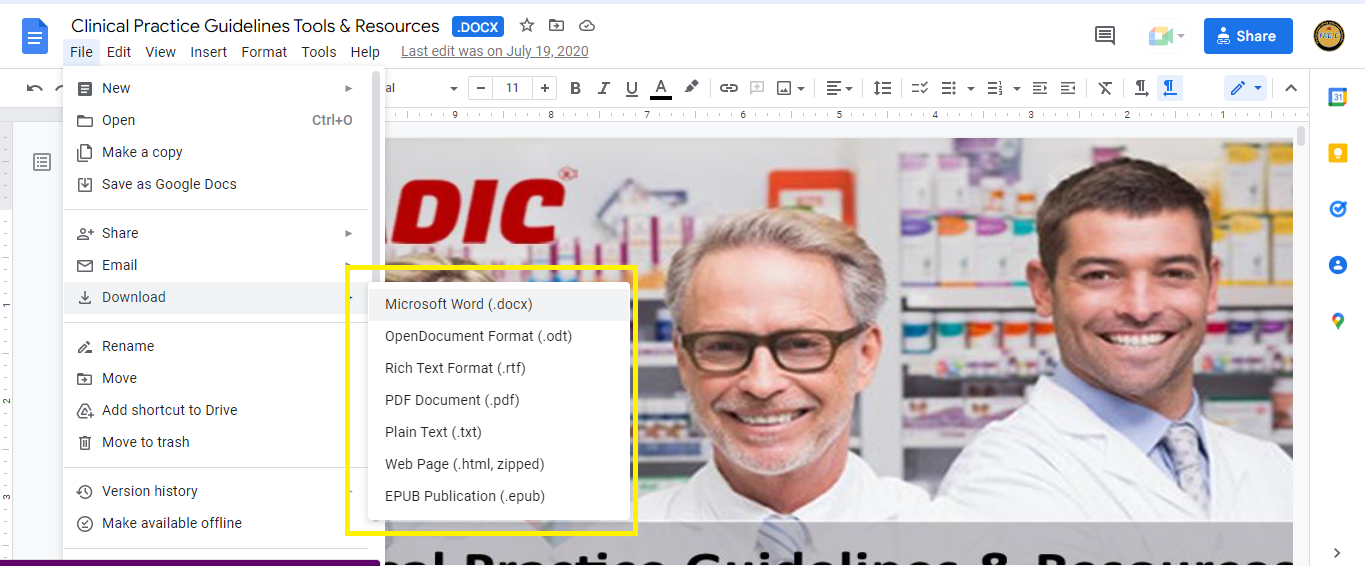
Task: Choose Save as Google Docs
Action: pyautogui.click(x=216, y=184)
